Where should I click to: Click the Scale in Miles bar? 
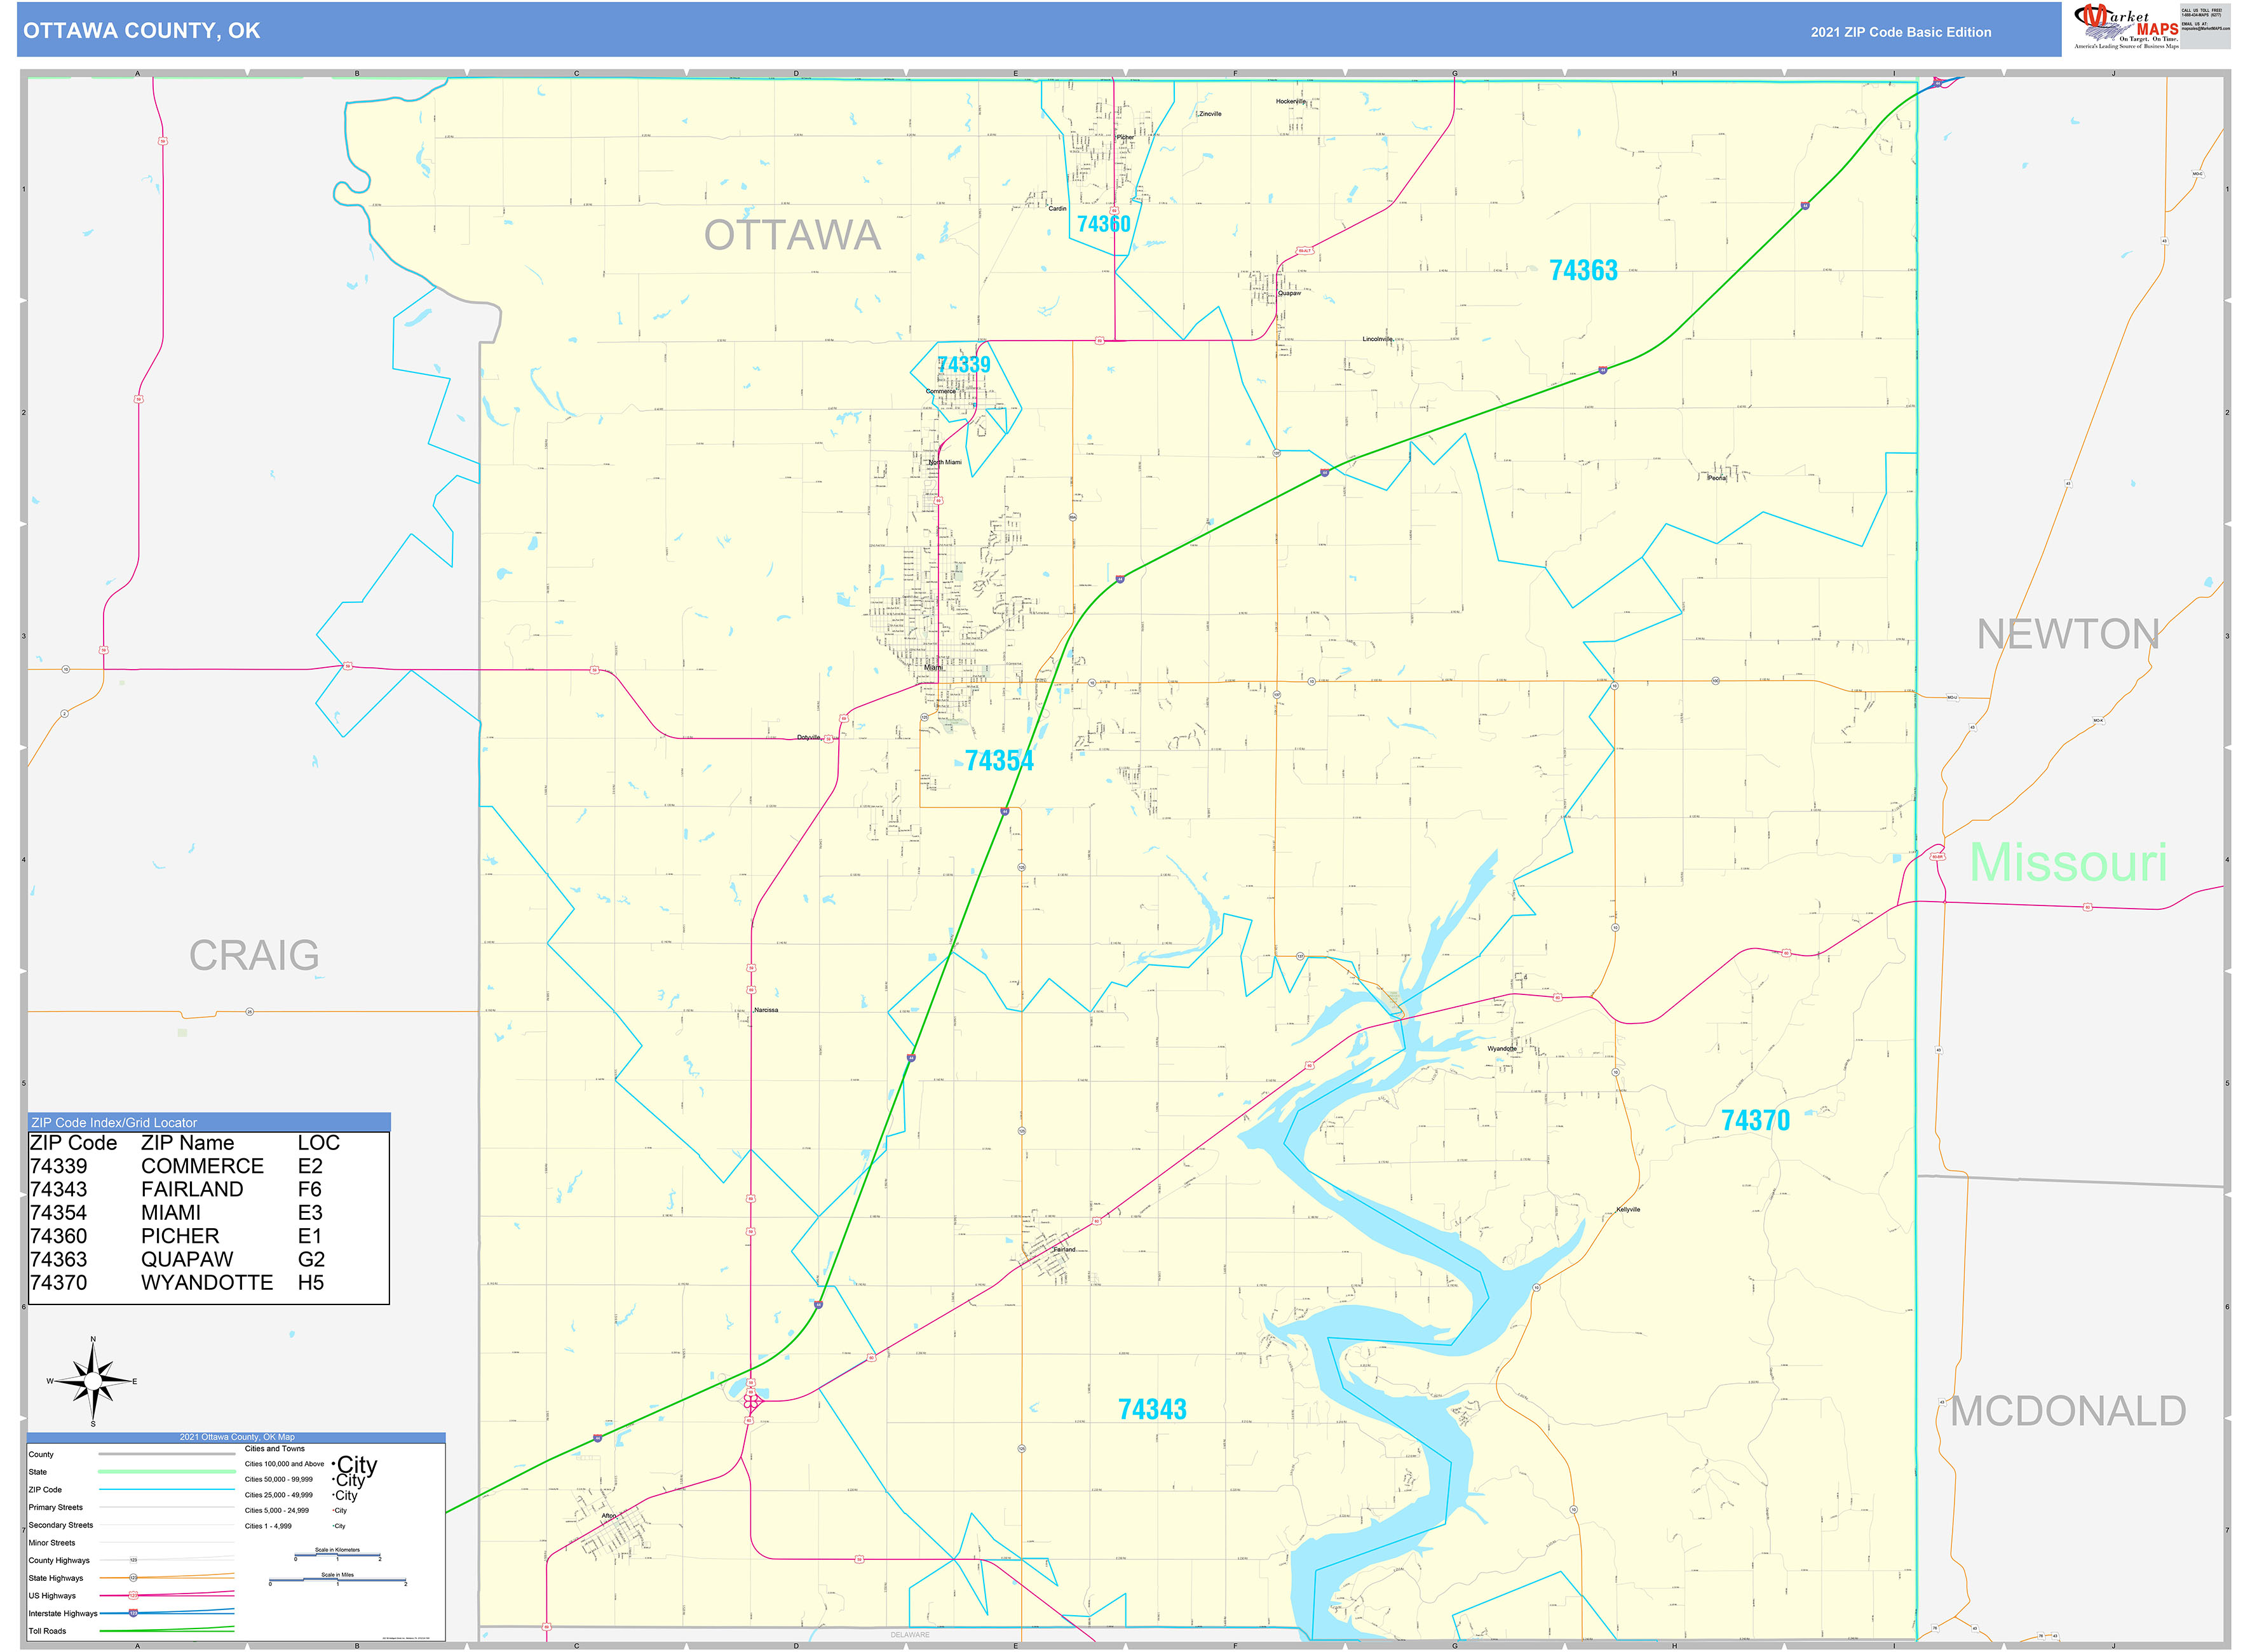click(x=339, y=1579)
